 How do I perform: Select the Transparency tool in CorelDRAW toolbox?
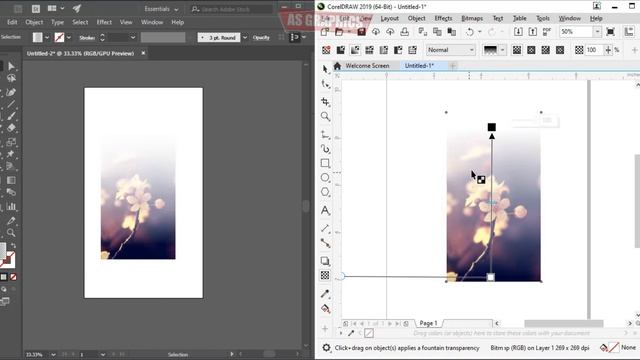coord(325,276)
